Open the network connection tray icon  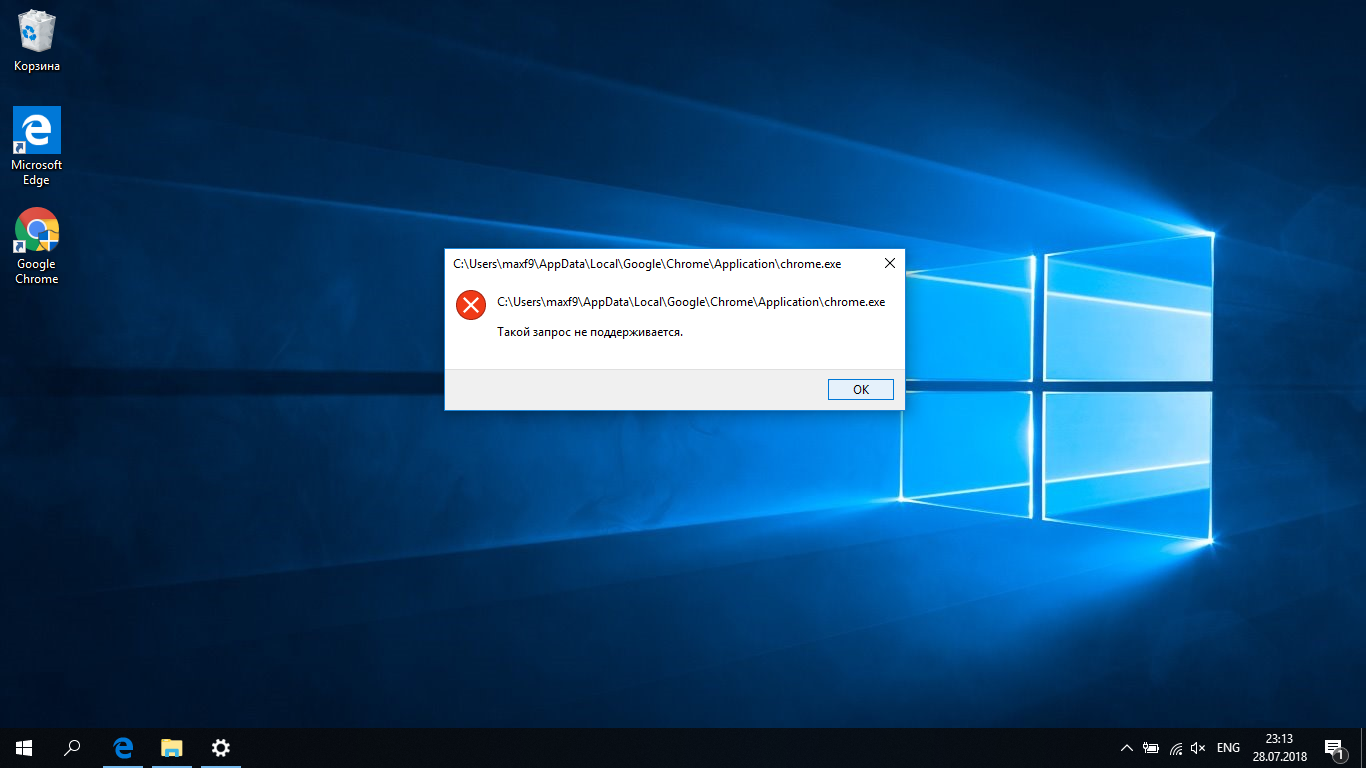[x=1176, y=748]
